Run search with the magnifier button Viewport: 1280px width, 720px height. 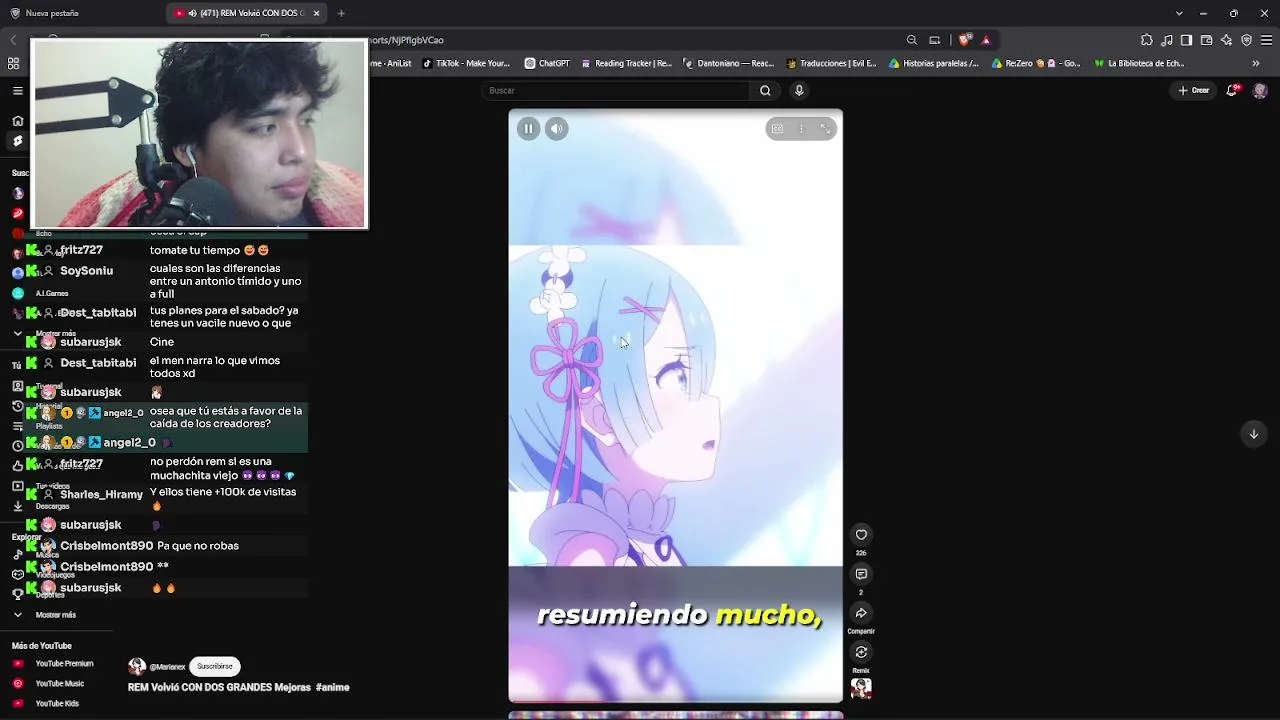click(765, 91)
